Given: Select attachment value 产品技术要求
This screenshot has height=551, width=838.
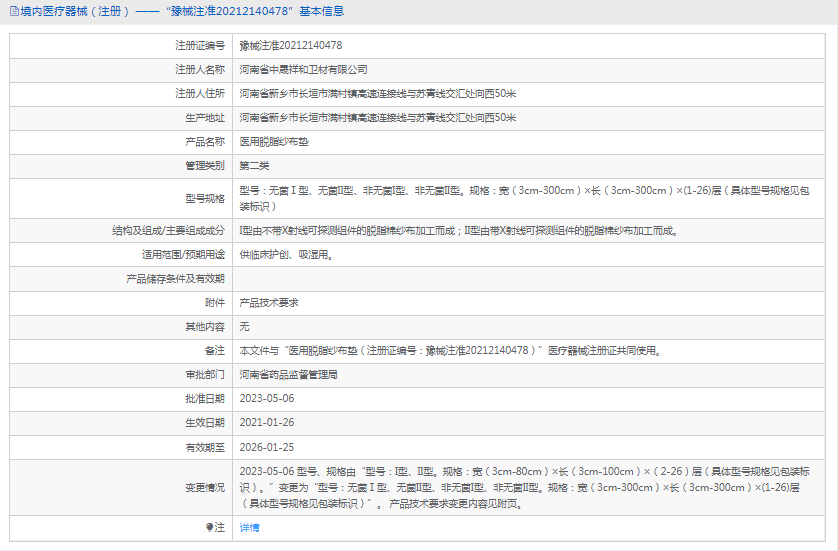Looking at the screenshot, I should 269,303.
